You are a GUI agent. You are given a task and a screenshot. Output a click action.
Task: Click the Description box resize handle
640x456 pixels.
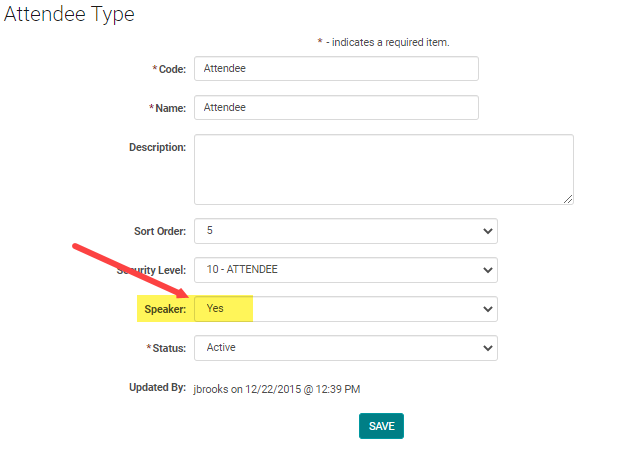click(x=567, y=198)
